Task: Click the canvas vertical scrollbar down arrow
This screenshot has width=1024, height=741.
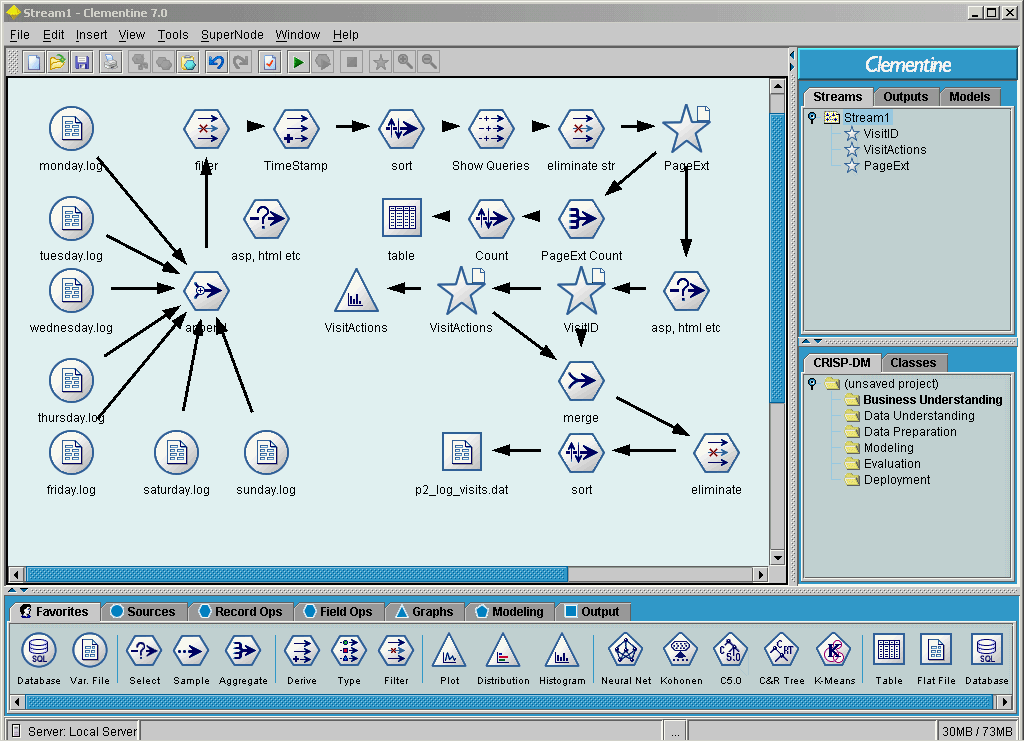Action: [x=777, y=558]
